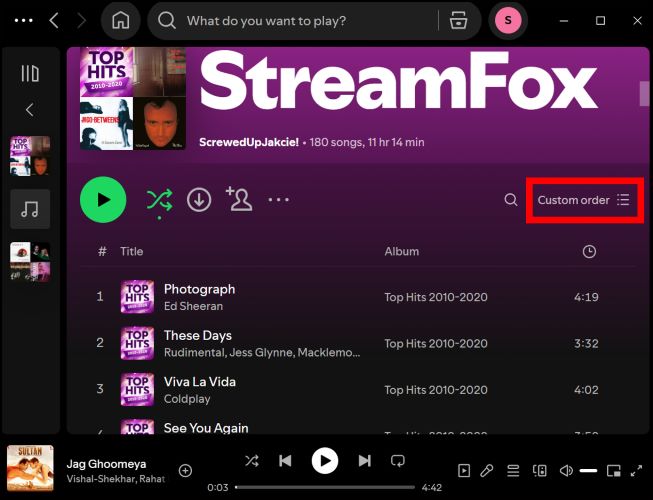Viewport: 653px width, 500px height.
Task: Go forward with the top forward arrow
Action: pyautogui.click(x=82, y=20)
